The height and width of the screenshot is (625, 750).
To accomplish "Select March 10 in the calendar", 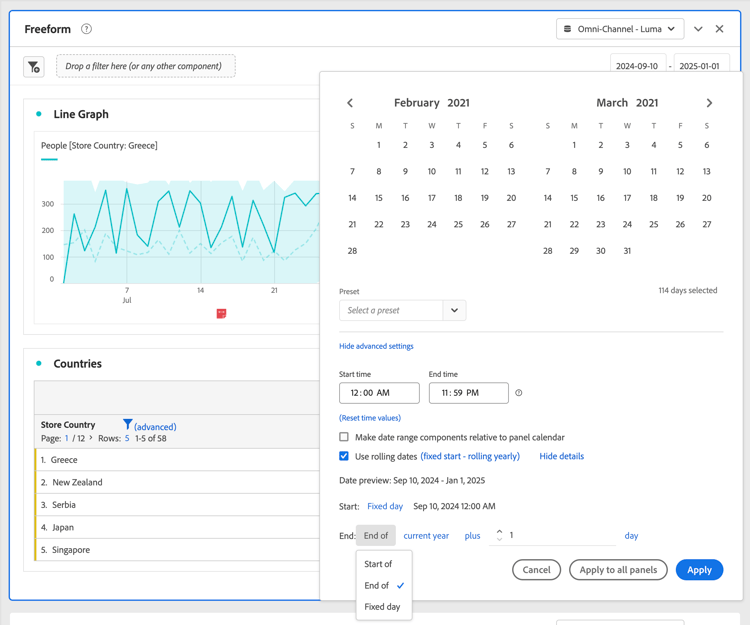I will pyautogui.click(x=627, y=171).
